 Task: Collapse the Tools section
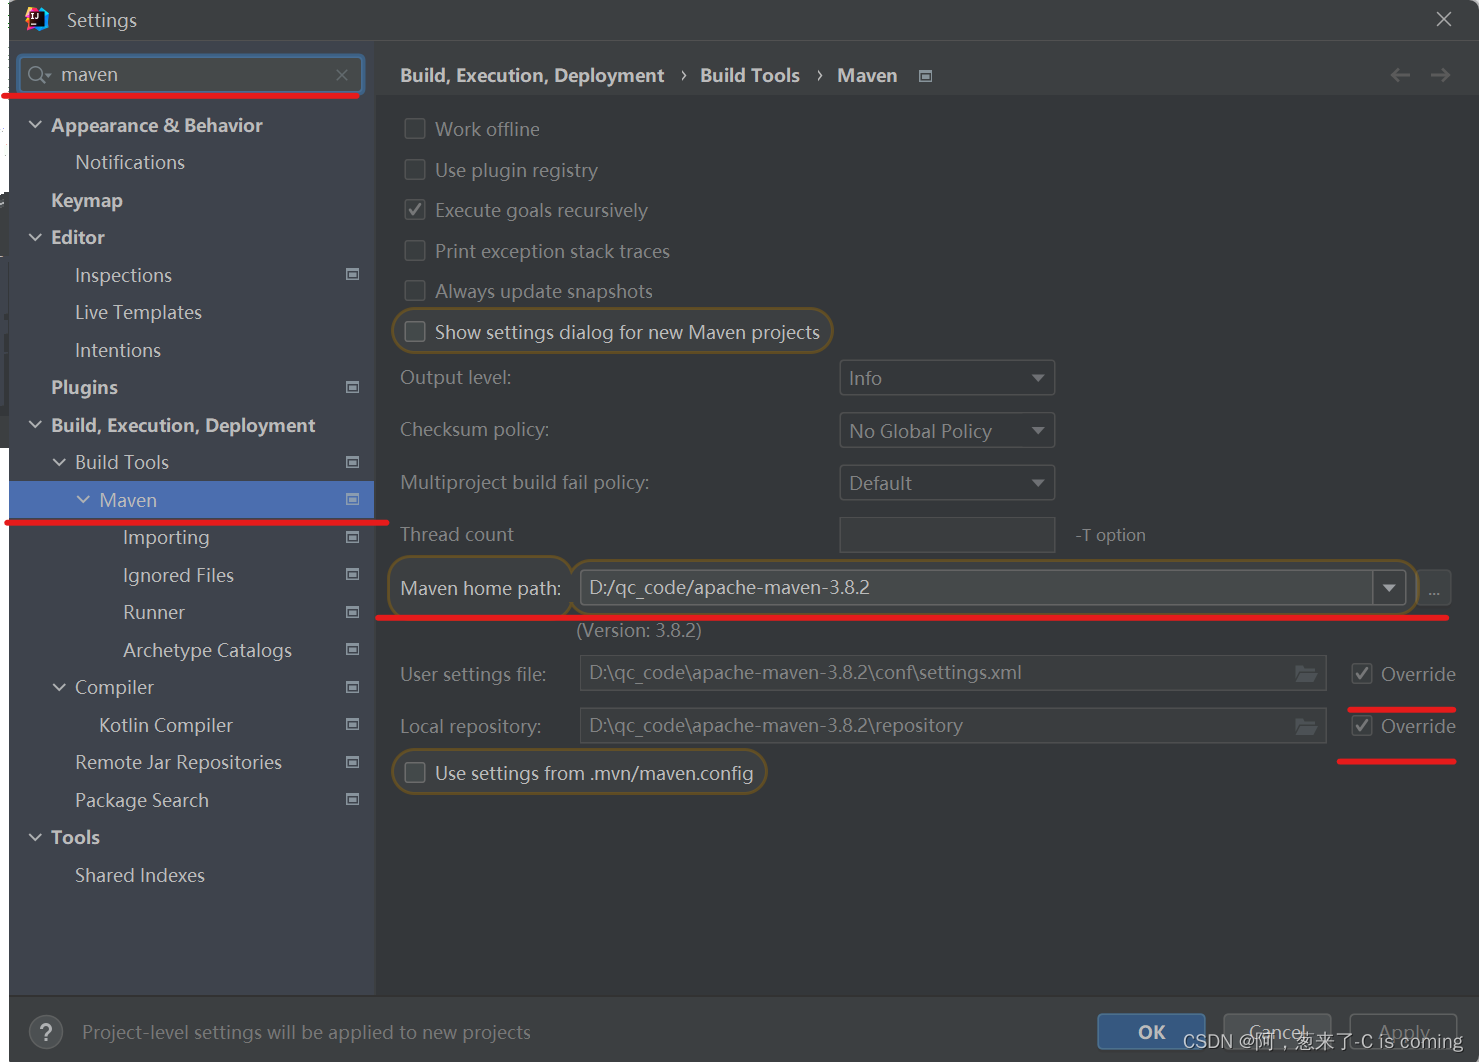pos(35,837)
